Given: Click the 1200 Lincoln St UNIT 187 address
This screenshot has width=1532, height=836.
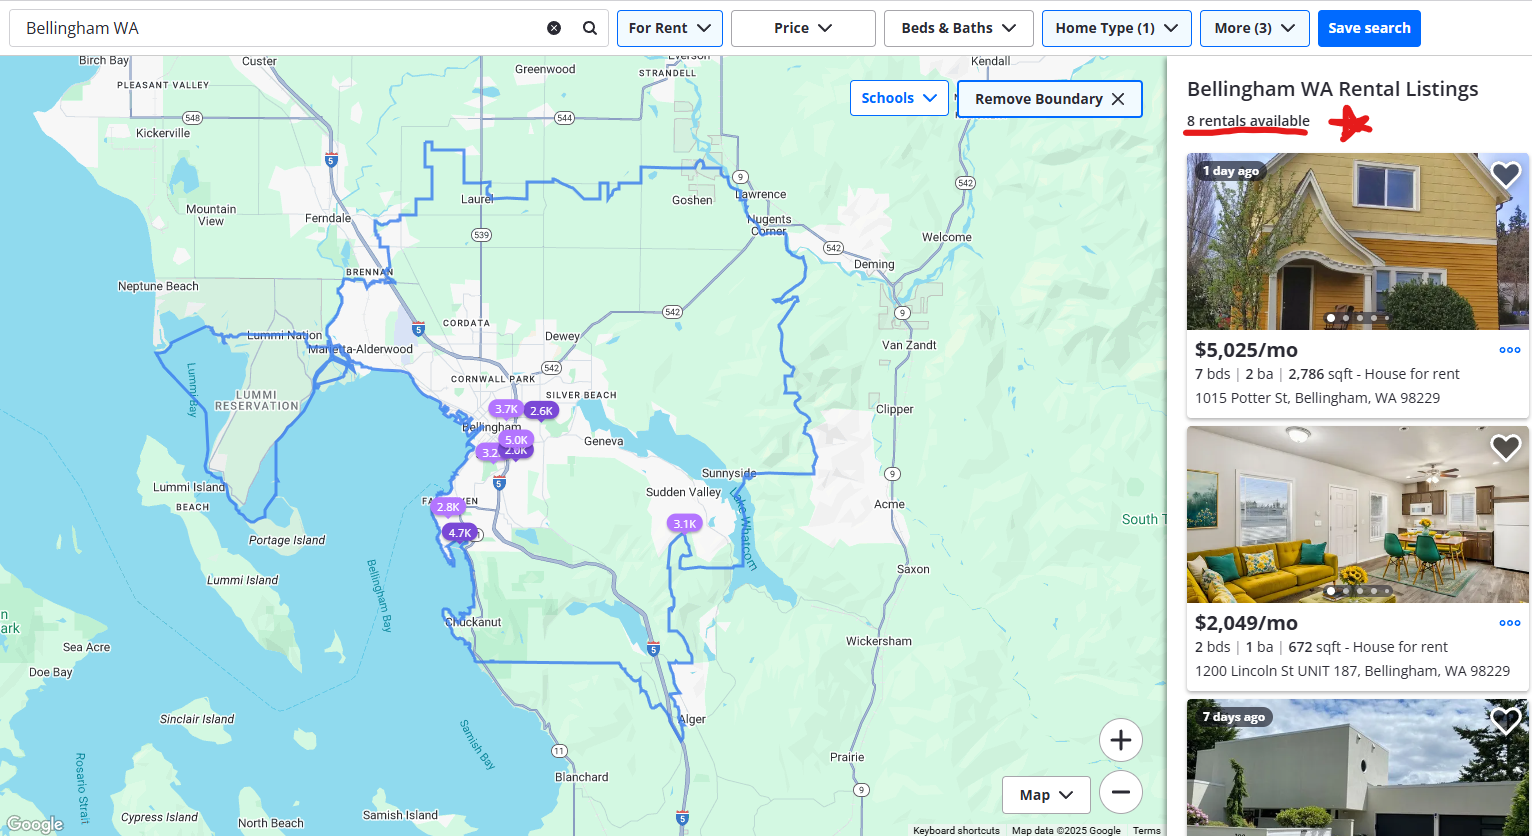Looking at the screenshot, I should (x=1352, y=671).
